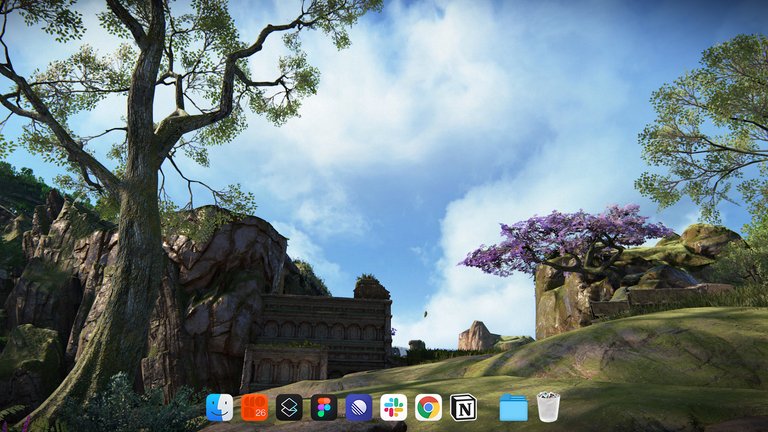
Task: Open Google Chrome from the dock
Action: [x=428, y=408]
